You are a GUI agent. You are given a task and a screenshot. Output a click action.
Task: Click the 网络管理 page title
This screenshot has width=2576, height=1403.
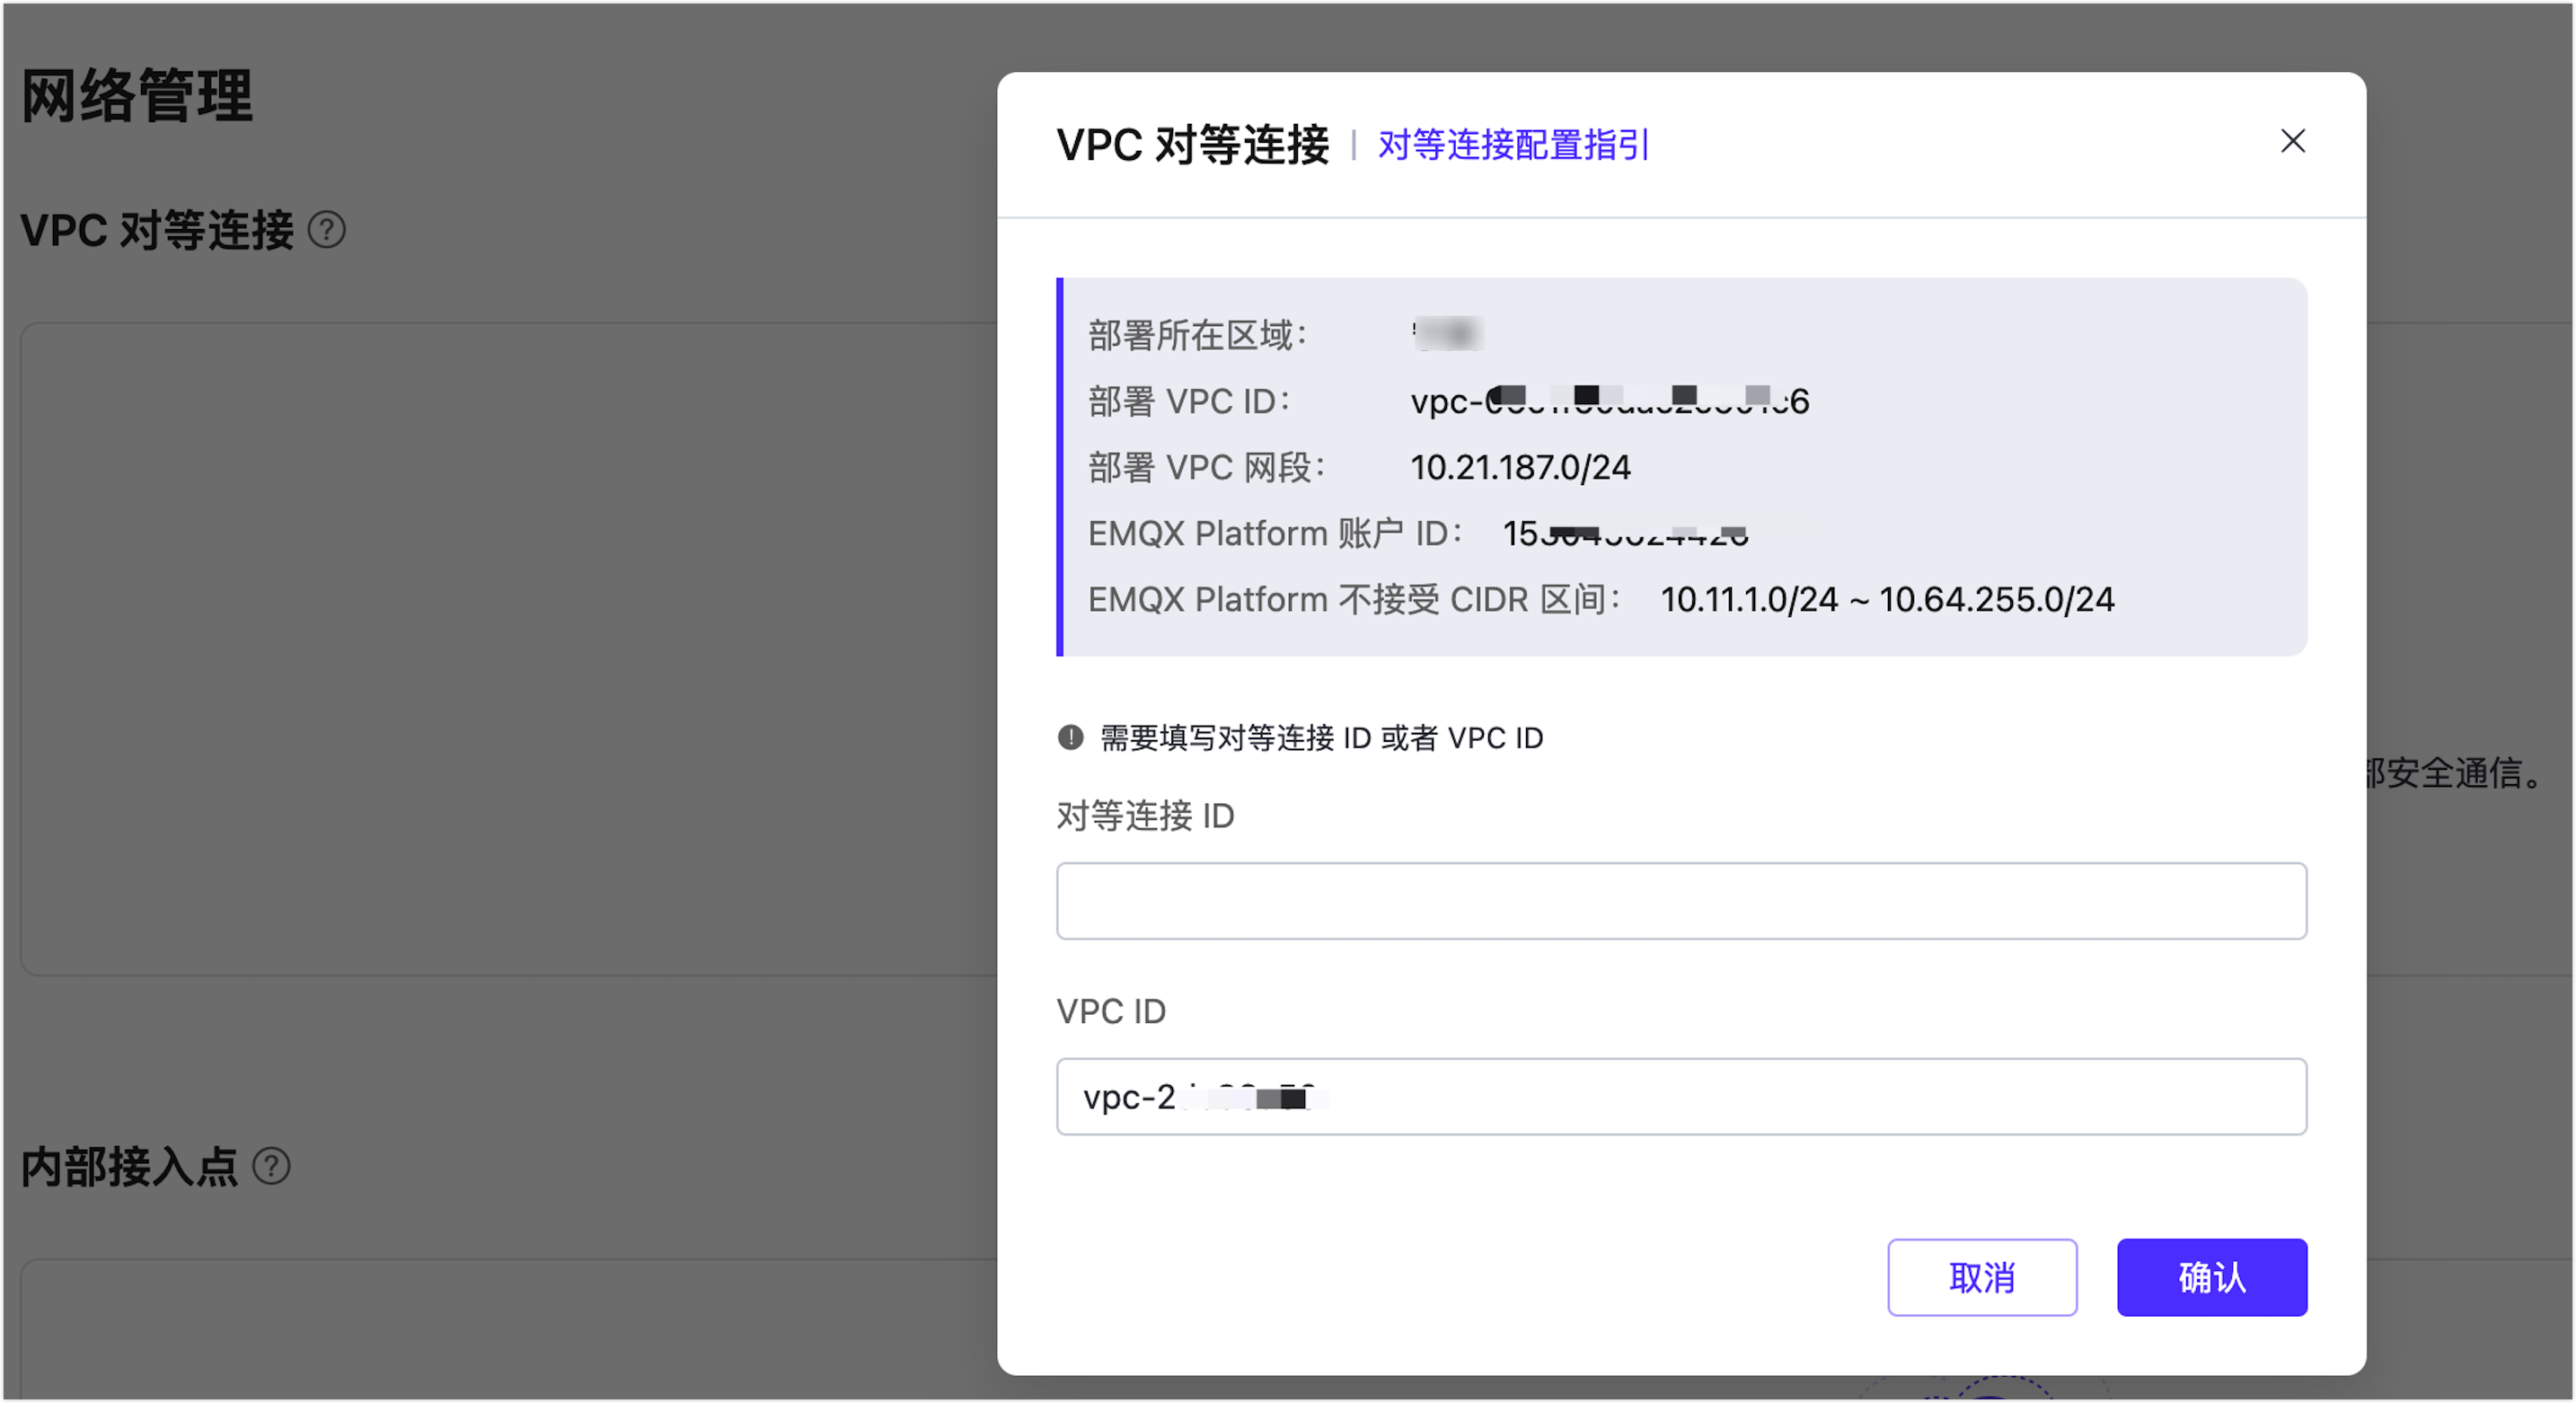tap(137, 96)
